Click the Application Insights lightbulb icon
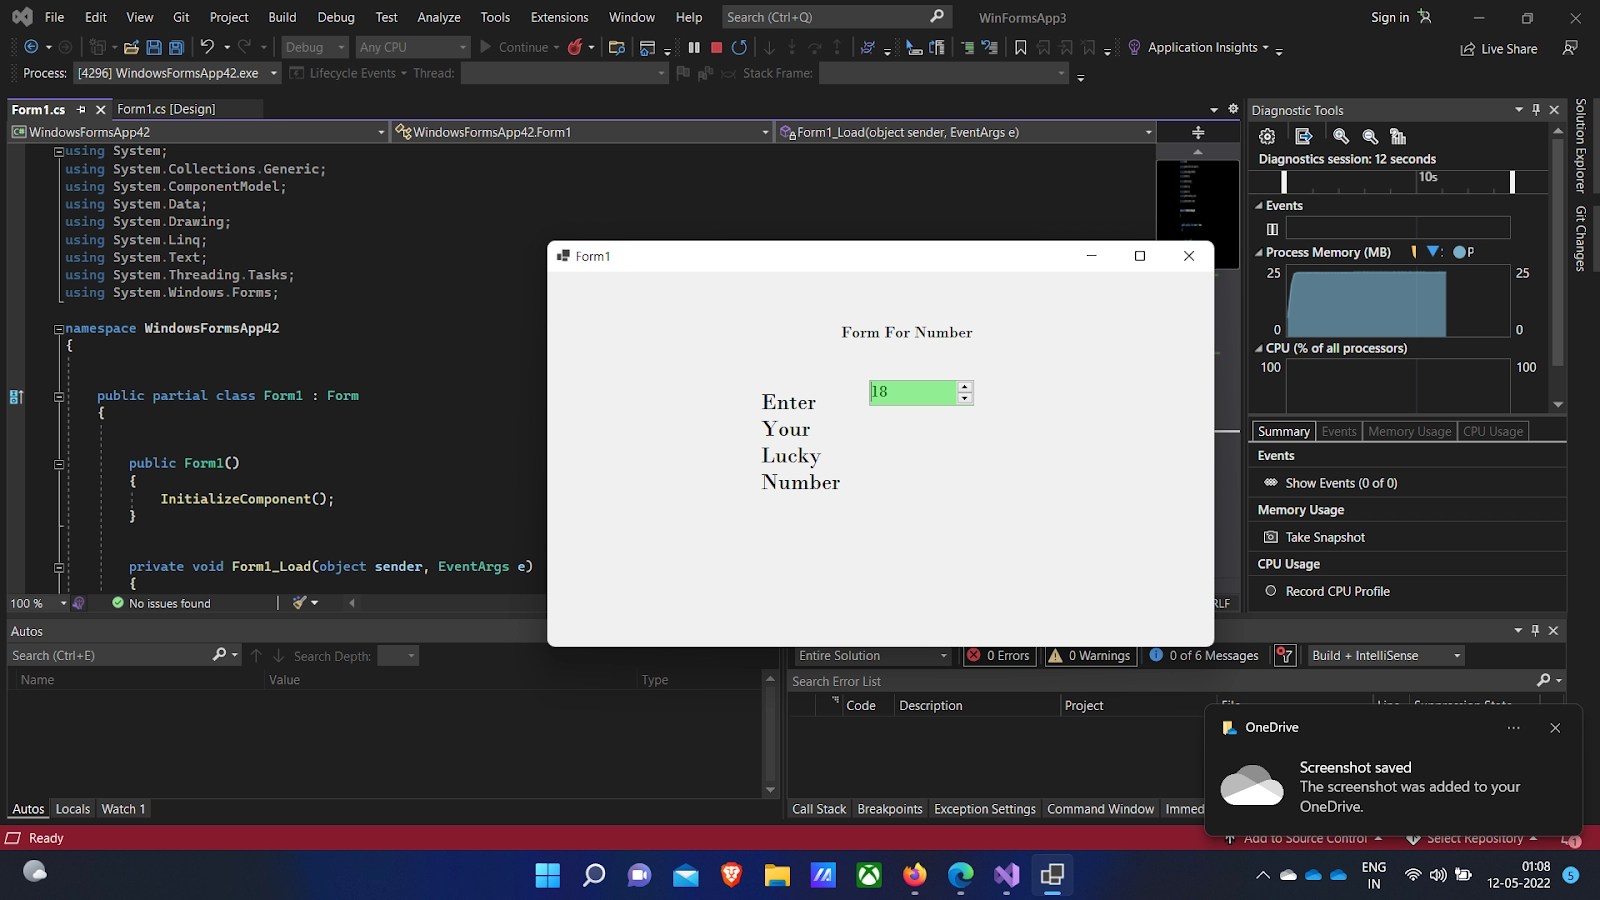The image size is (1600, 900). pos(1133,47)
